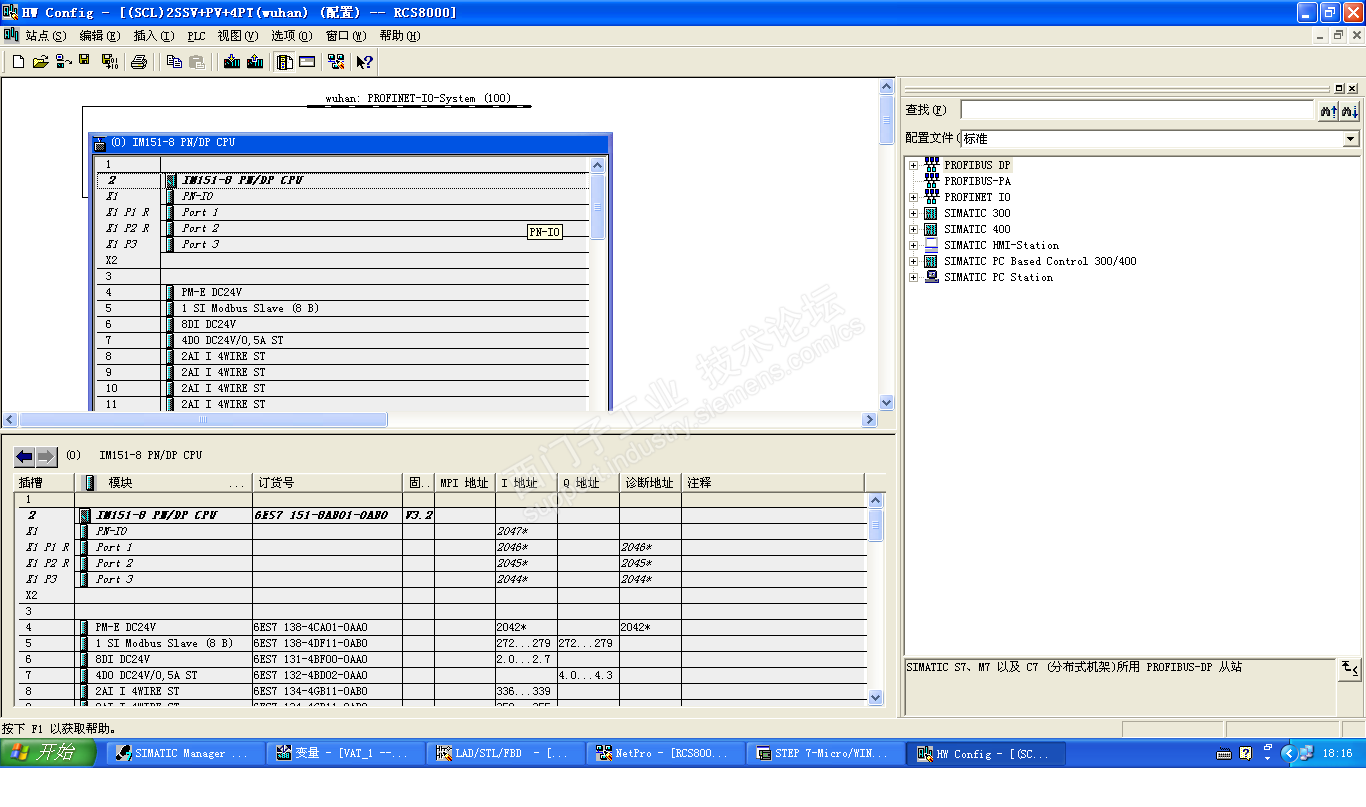Open the 选项(O) menu

coord(292,36)
